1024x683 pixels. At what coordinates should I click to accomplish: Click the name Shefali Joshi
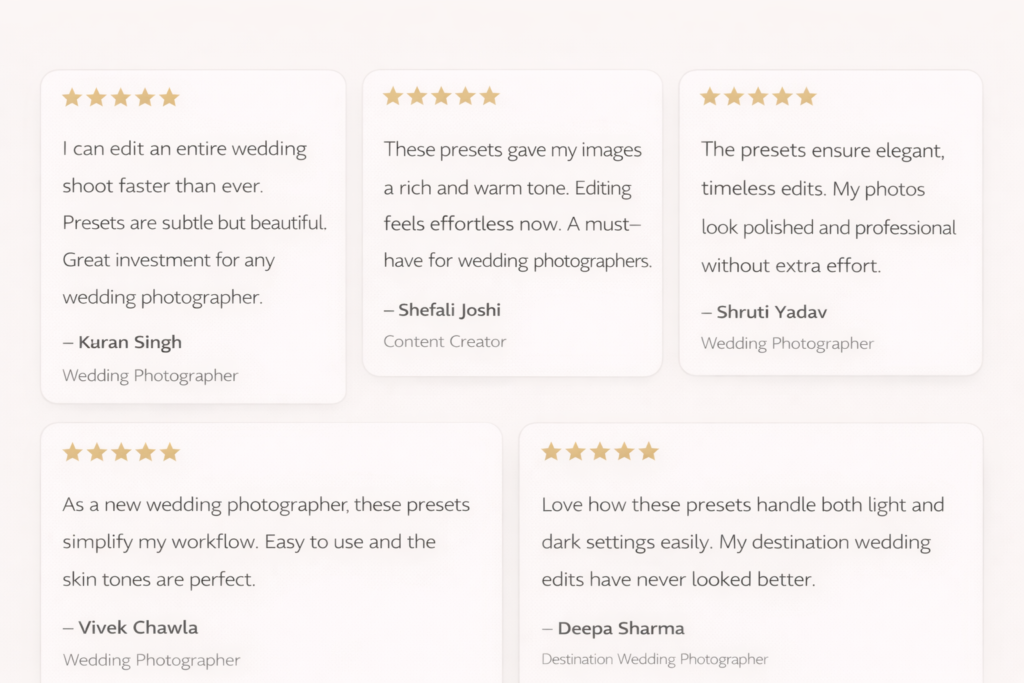(x=449, y=310)
